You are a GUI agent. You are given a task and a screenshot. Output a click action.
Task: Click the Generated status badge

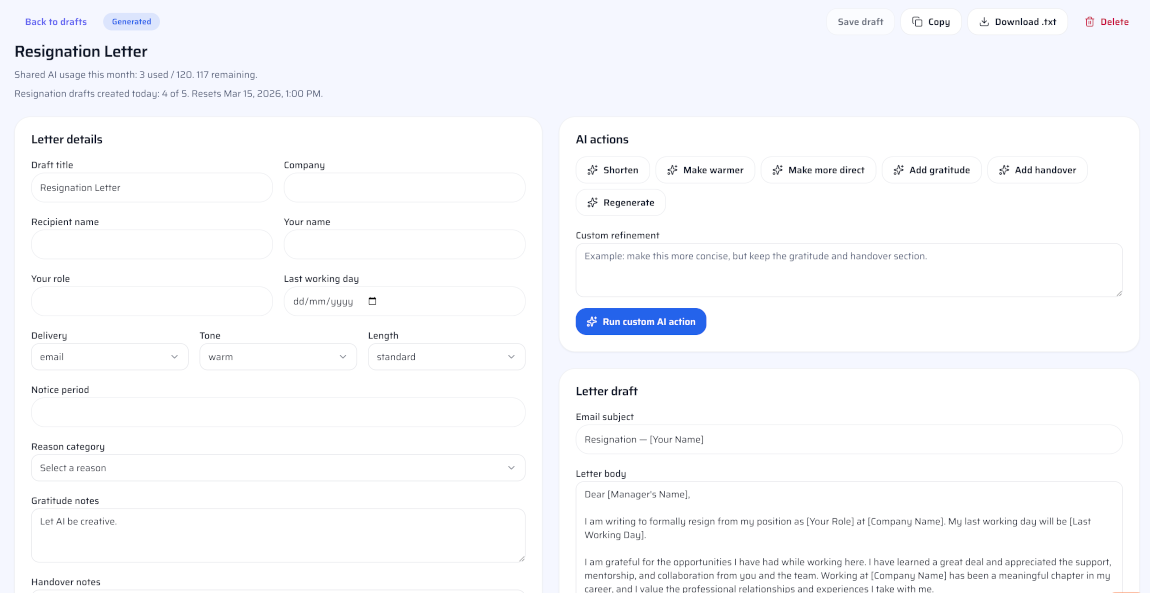click(x=131, y=21)
